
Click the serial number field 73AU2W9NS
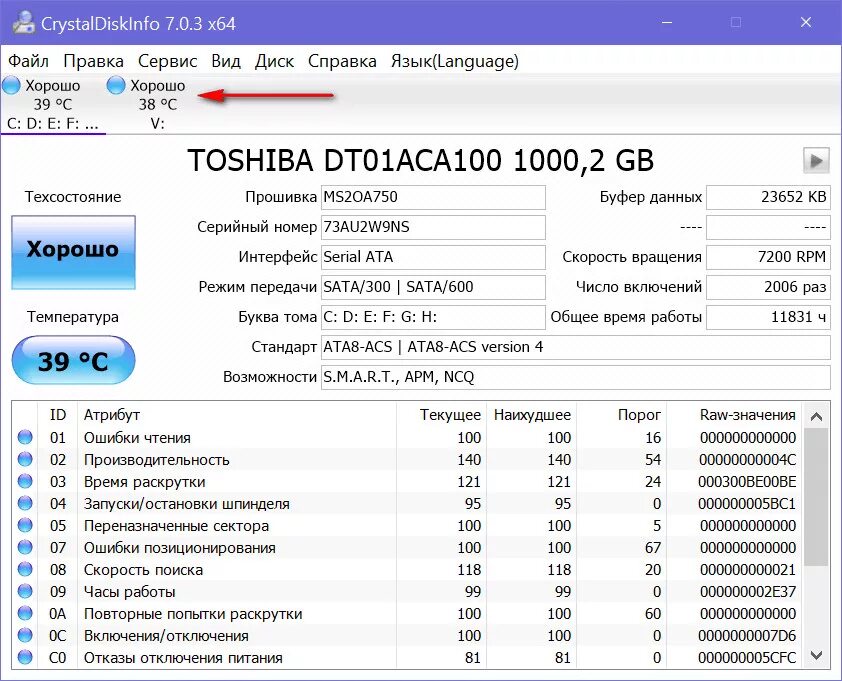click(x=433, y=227)
